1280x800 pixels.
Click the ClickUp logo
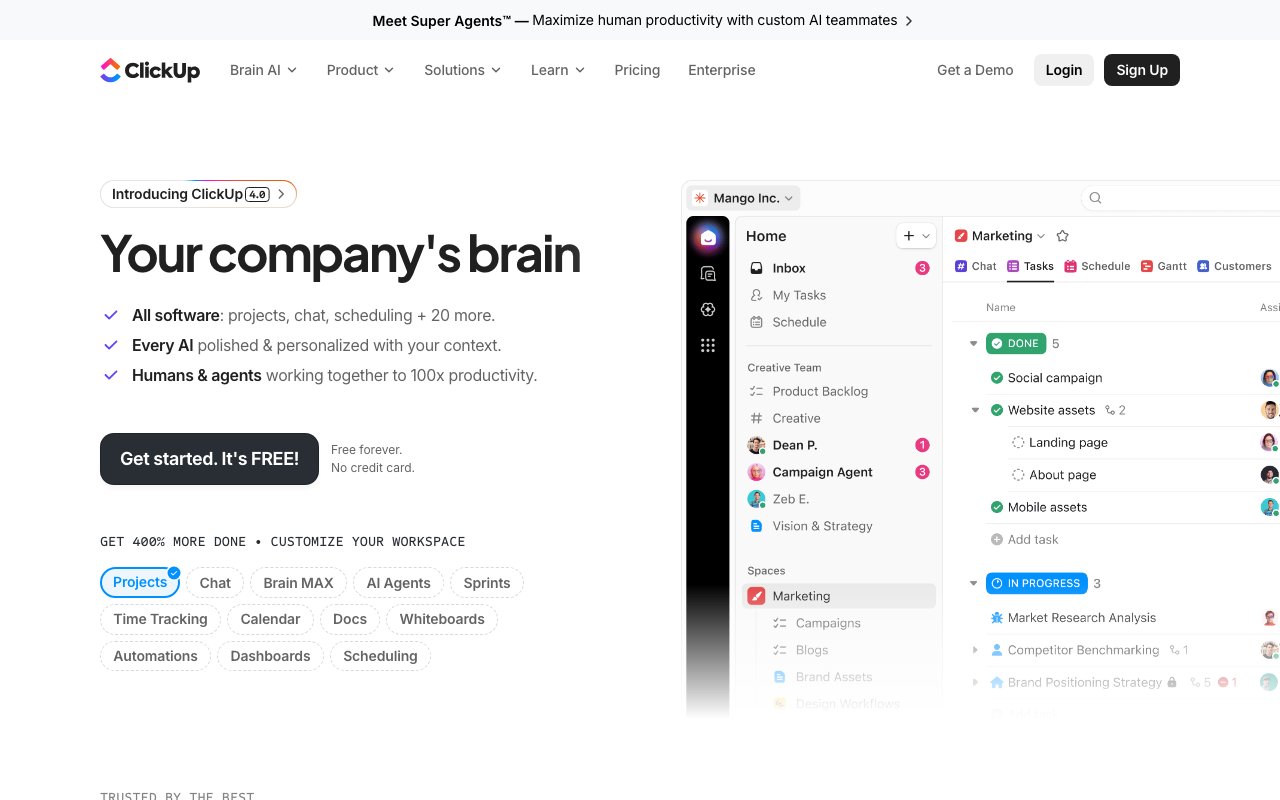tap(150, 70)
